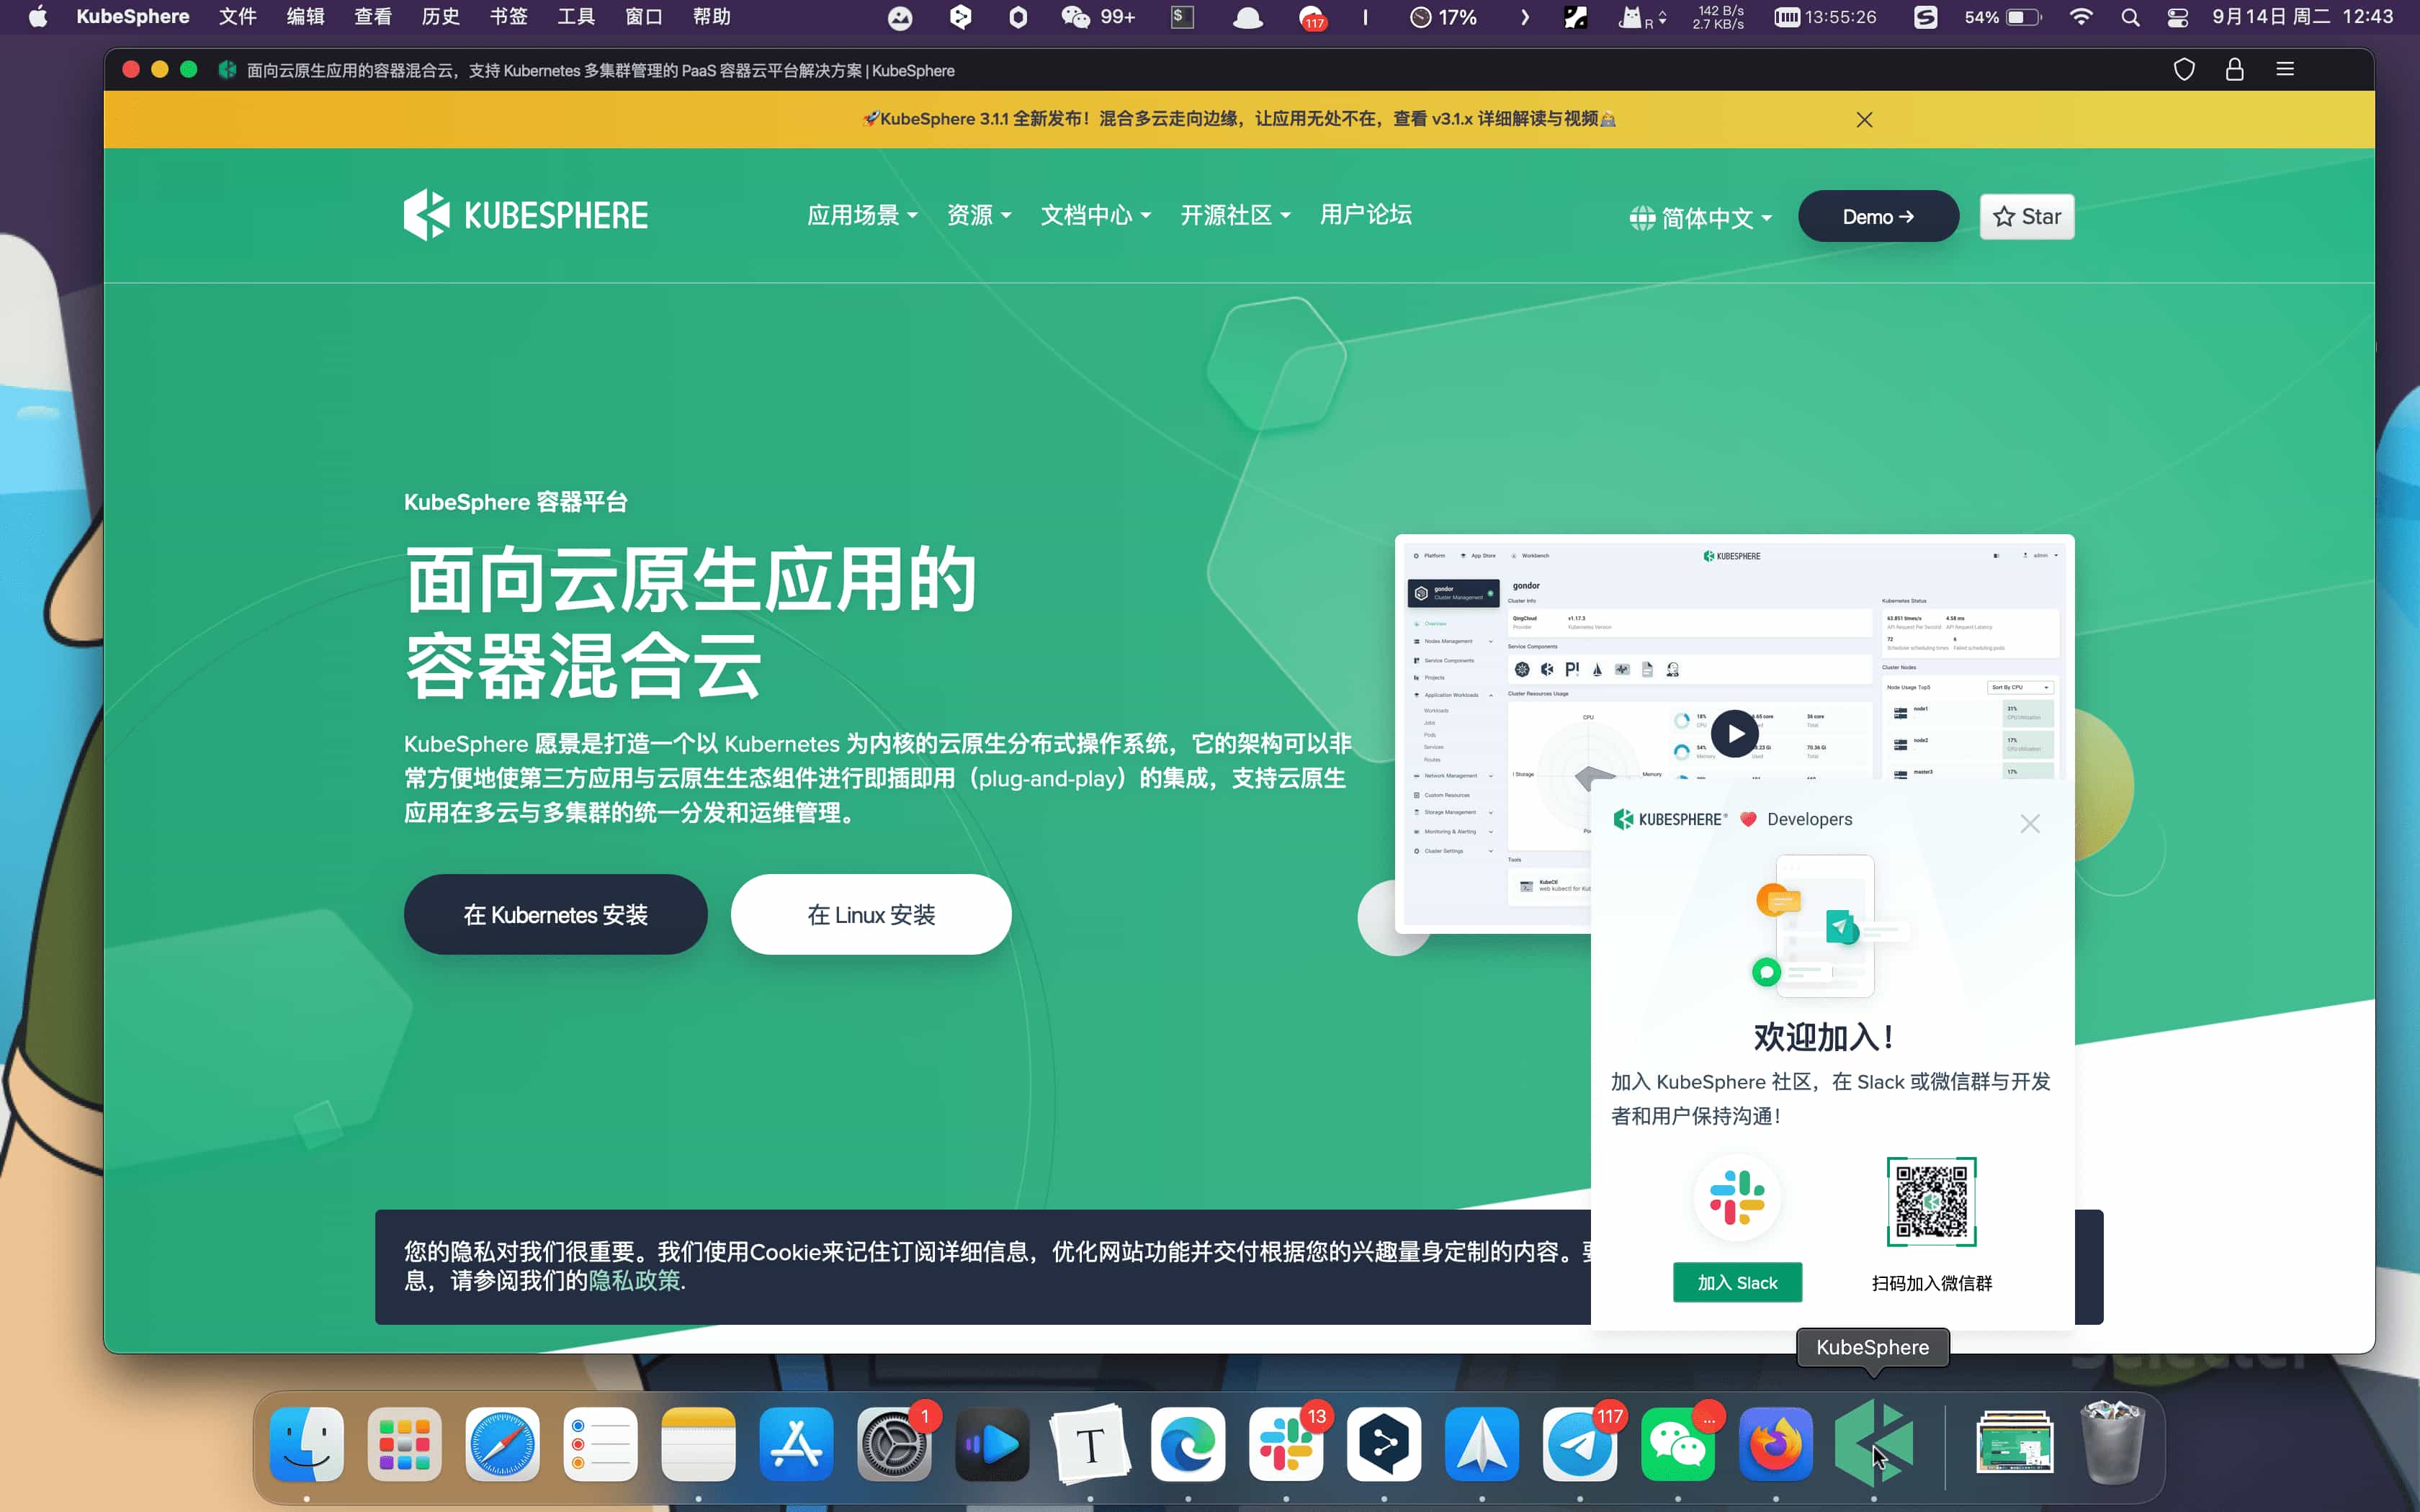Open Slack from the Dock
This screenshot has width=2420, height=1512.
(x=1286, y=1444)
